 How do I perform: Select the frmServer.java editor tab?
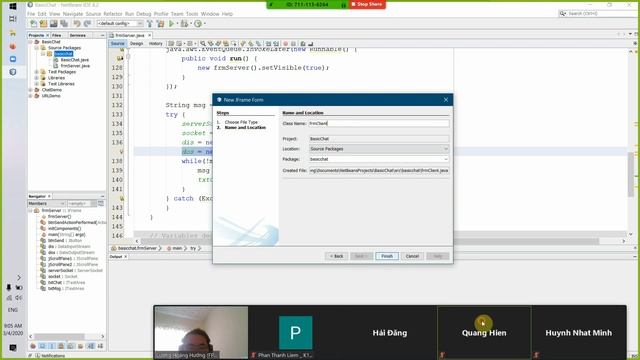130,36
